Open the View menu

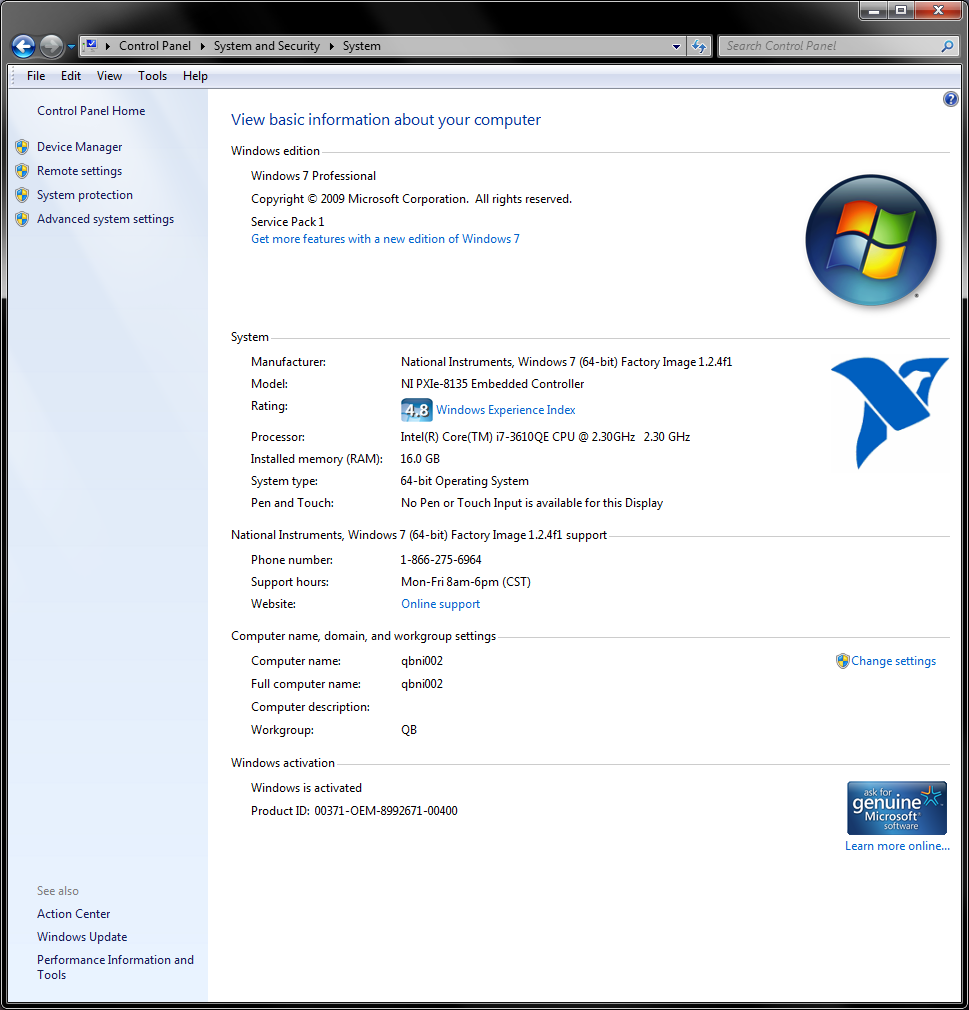110,76
